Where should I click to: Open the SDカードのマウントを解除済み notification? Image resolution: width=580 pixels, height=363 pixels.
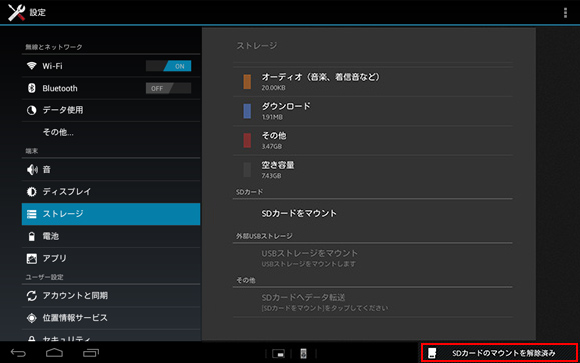pos(499,353)
